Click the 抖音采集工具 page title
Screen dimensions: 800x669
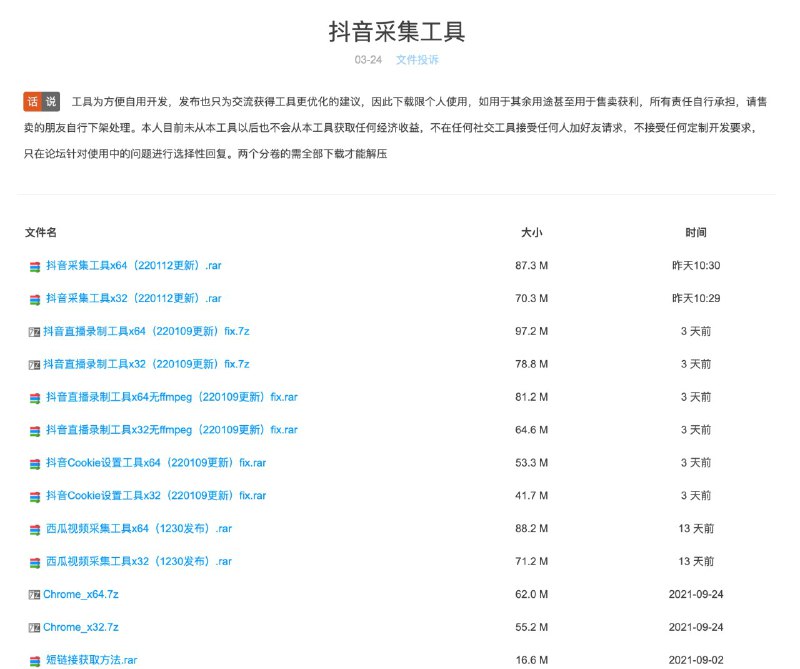pyautogui.click(x=396, y=32)
